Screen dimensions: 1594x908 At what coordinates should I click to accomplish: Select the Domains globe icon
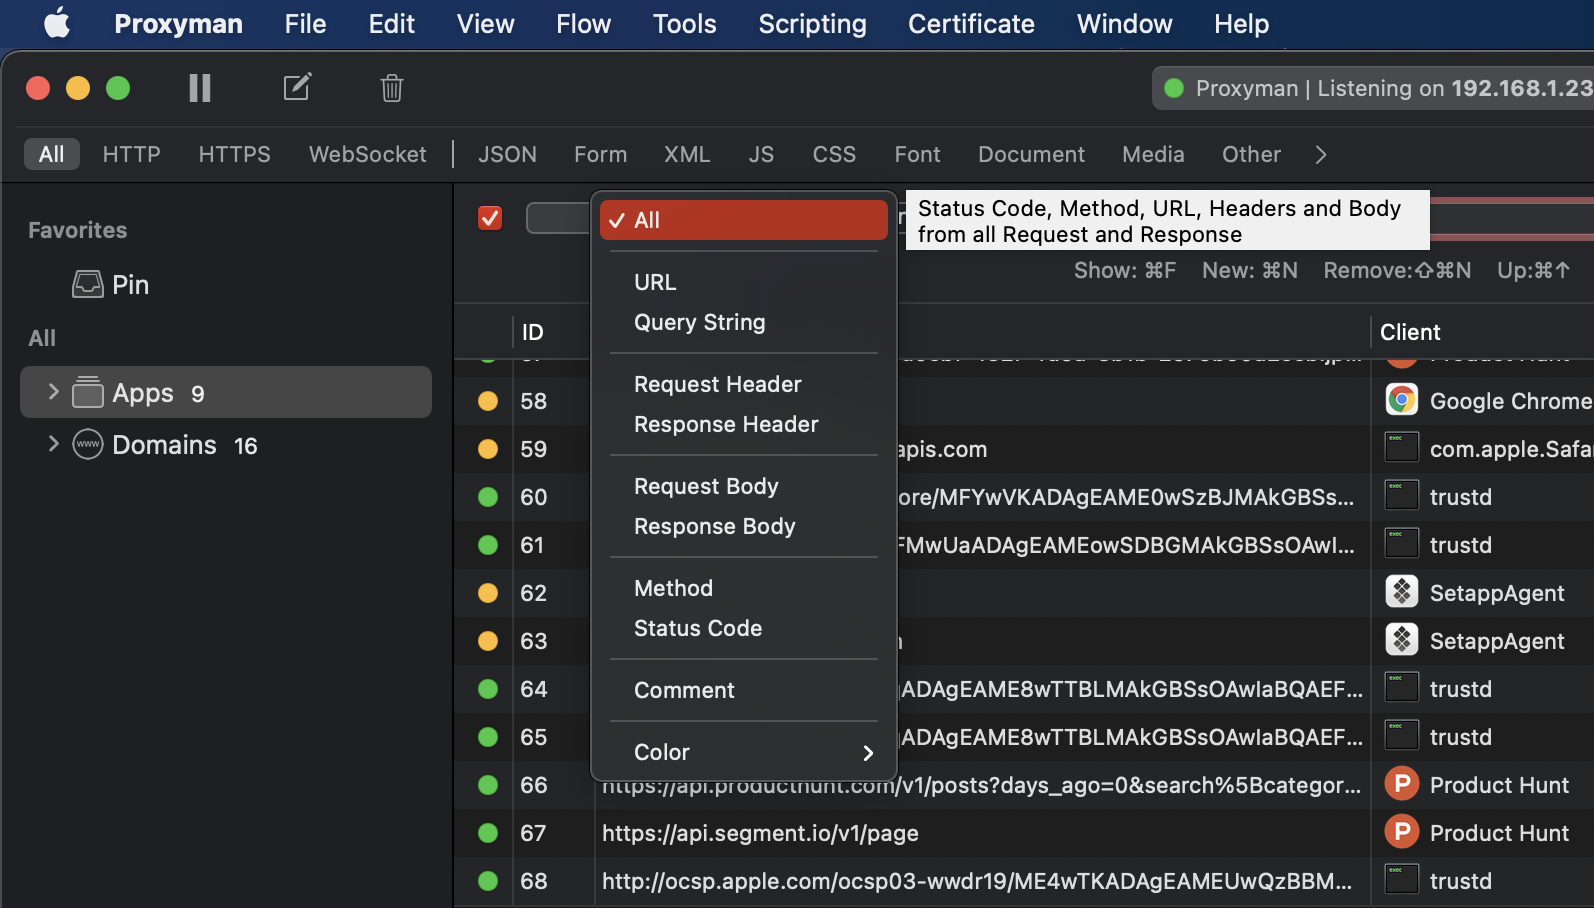(88, 444)
